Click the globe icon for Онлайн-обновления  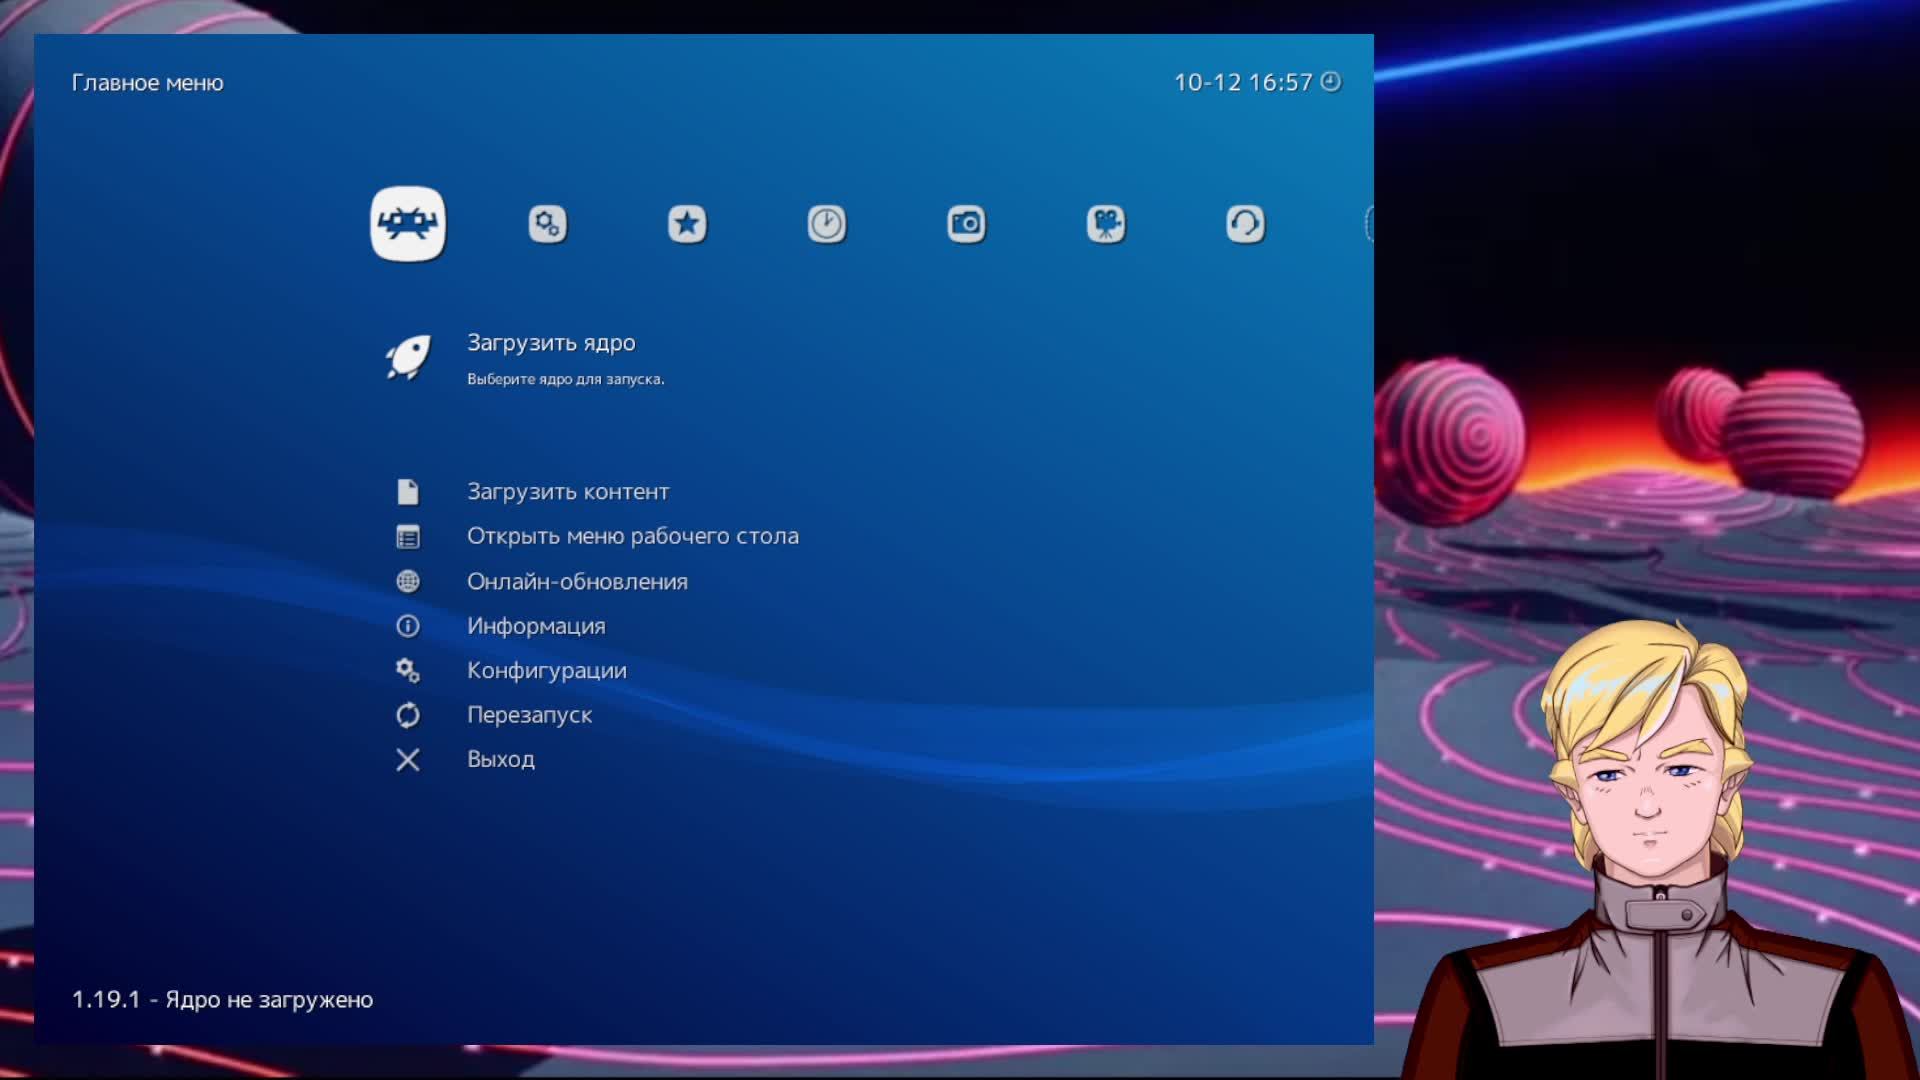(408, 581)
